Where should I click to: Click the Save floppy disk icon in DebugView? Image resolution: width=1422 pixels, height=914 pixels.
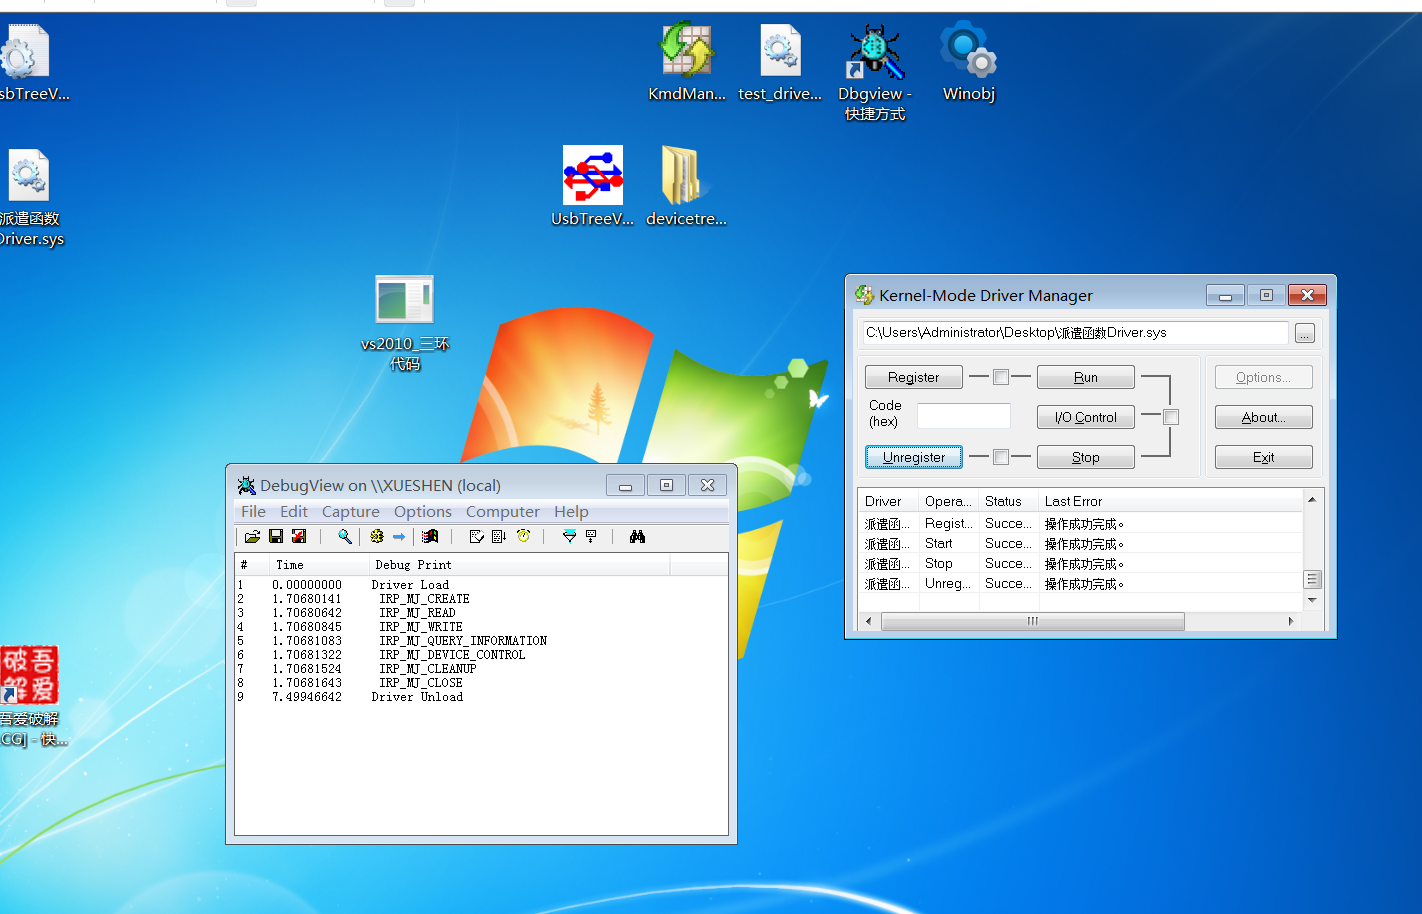coord(276,537)
